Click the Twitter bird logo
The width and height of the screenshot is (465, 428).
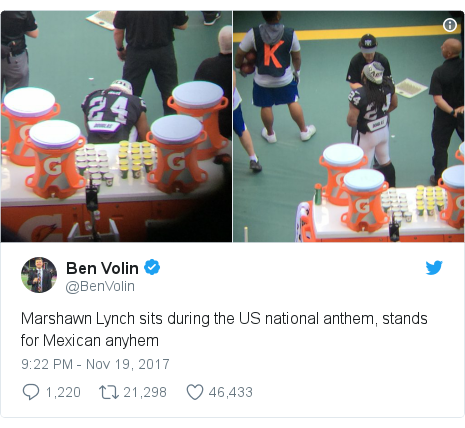434,267
